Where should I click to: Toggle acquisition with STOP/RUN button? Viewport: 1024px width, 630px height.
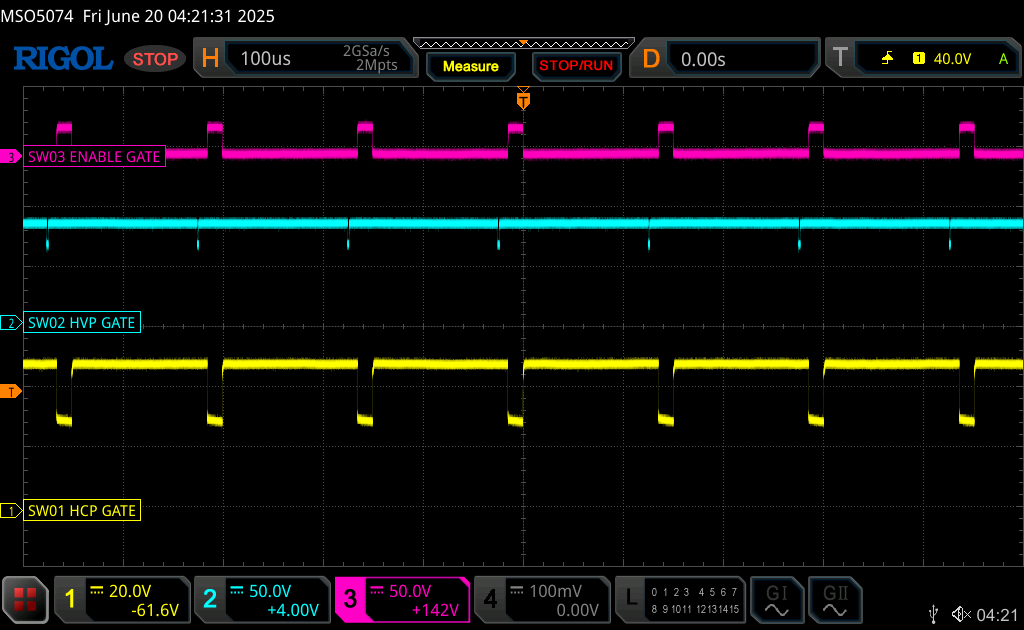tap(576, 66)
